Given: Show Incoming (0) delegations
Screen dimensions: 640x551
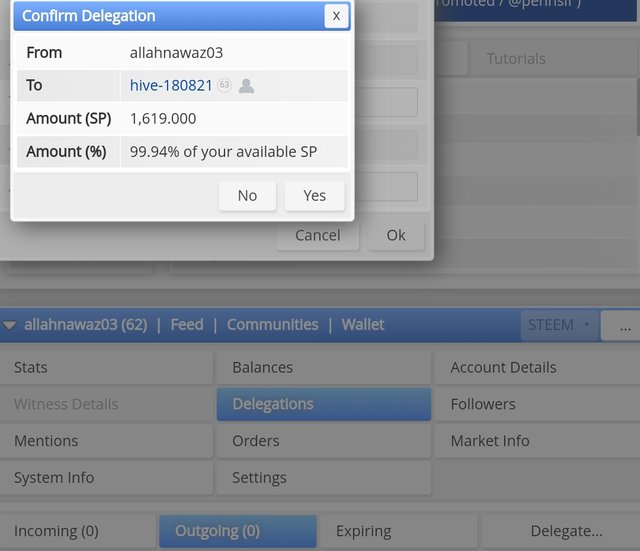Looking at the screenshot, I should [x=78, y=531].
